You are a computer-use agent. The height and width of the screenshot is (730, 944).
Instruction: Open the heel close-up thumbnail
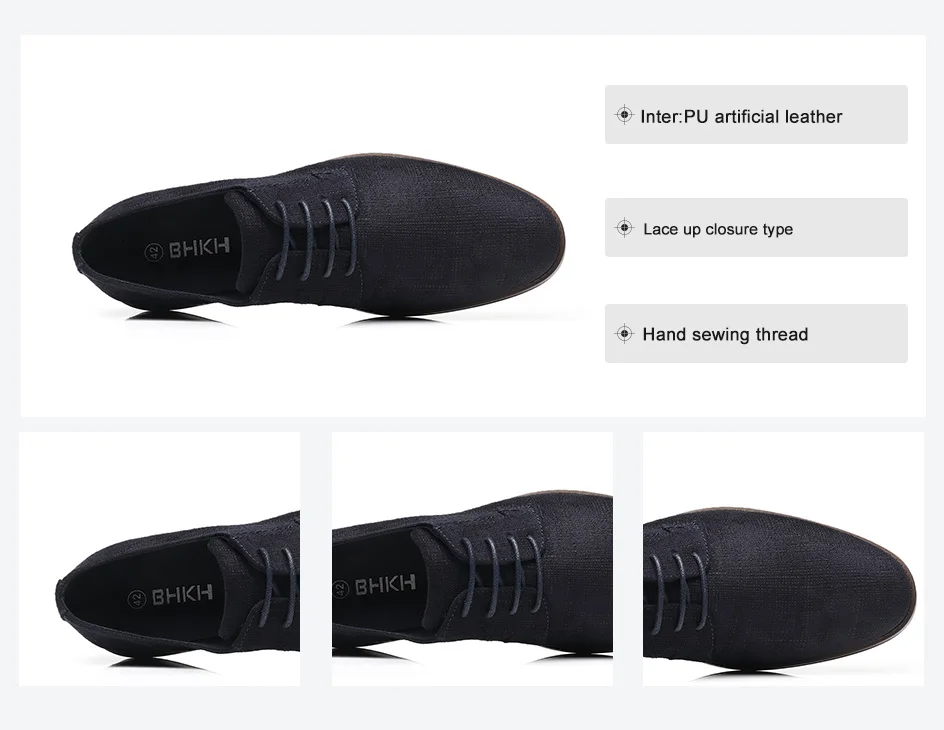pyautogui.click(x=160, y=559)
